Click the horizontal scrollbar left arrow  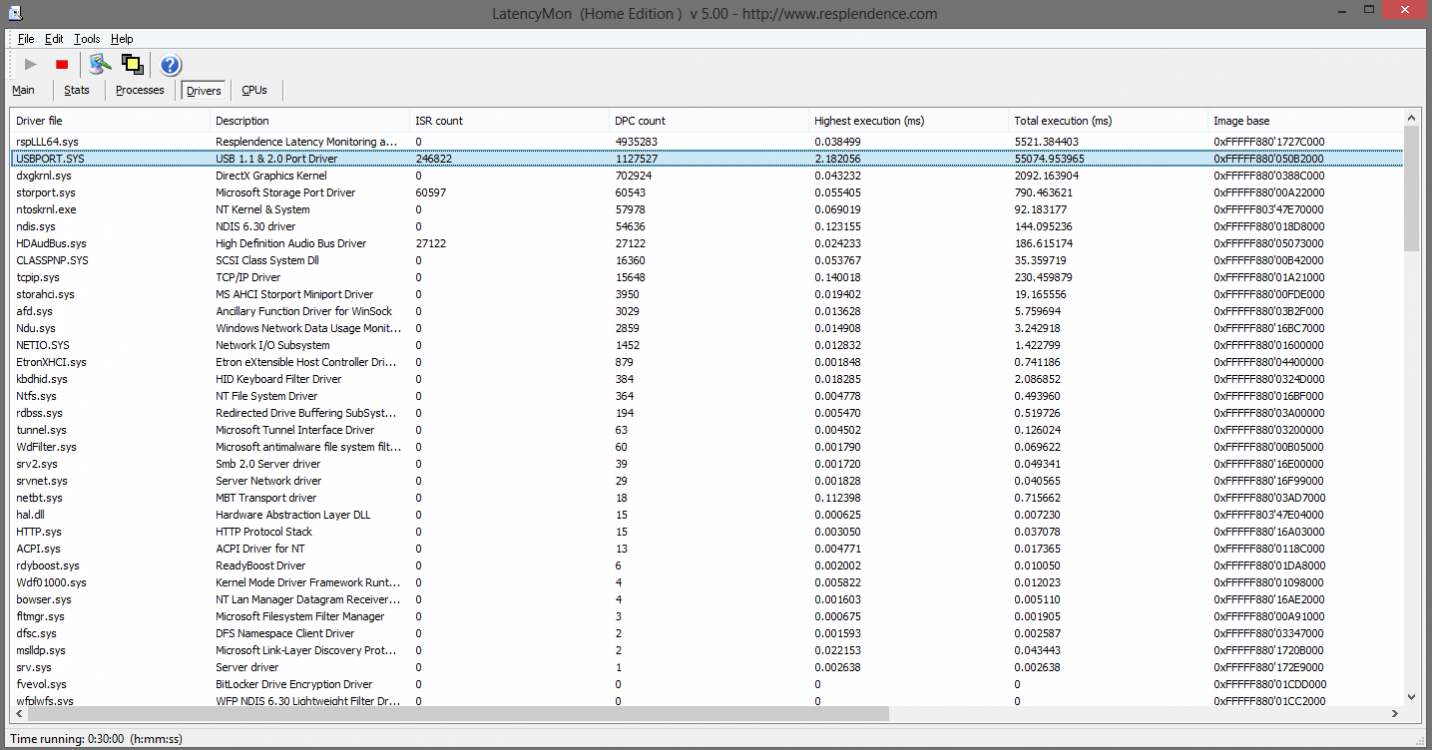click(20, 714)
